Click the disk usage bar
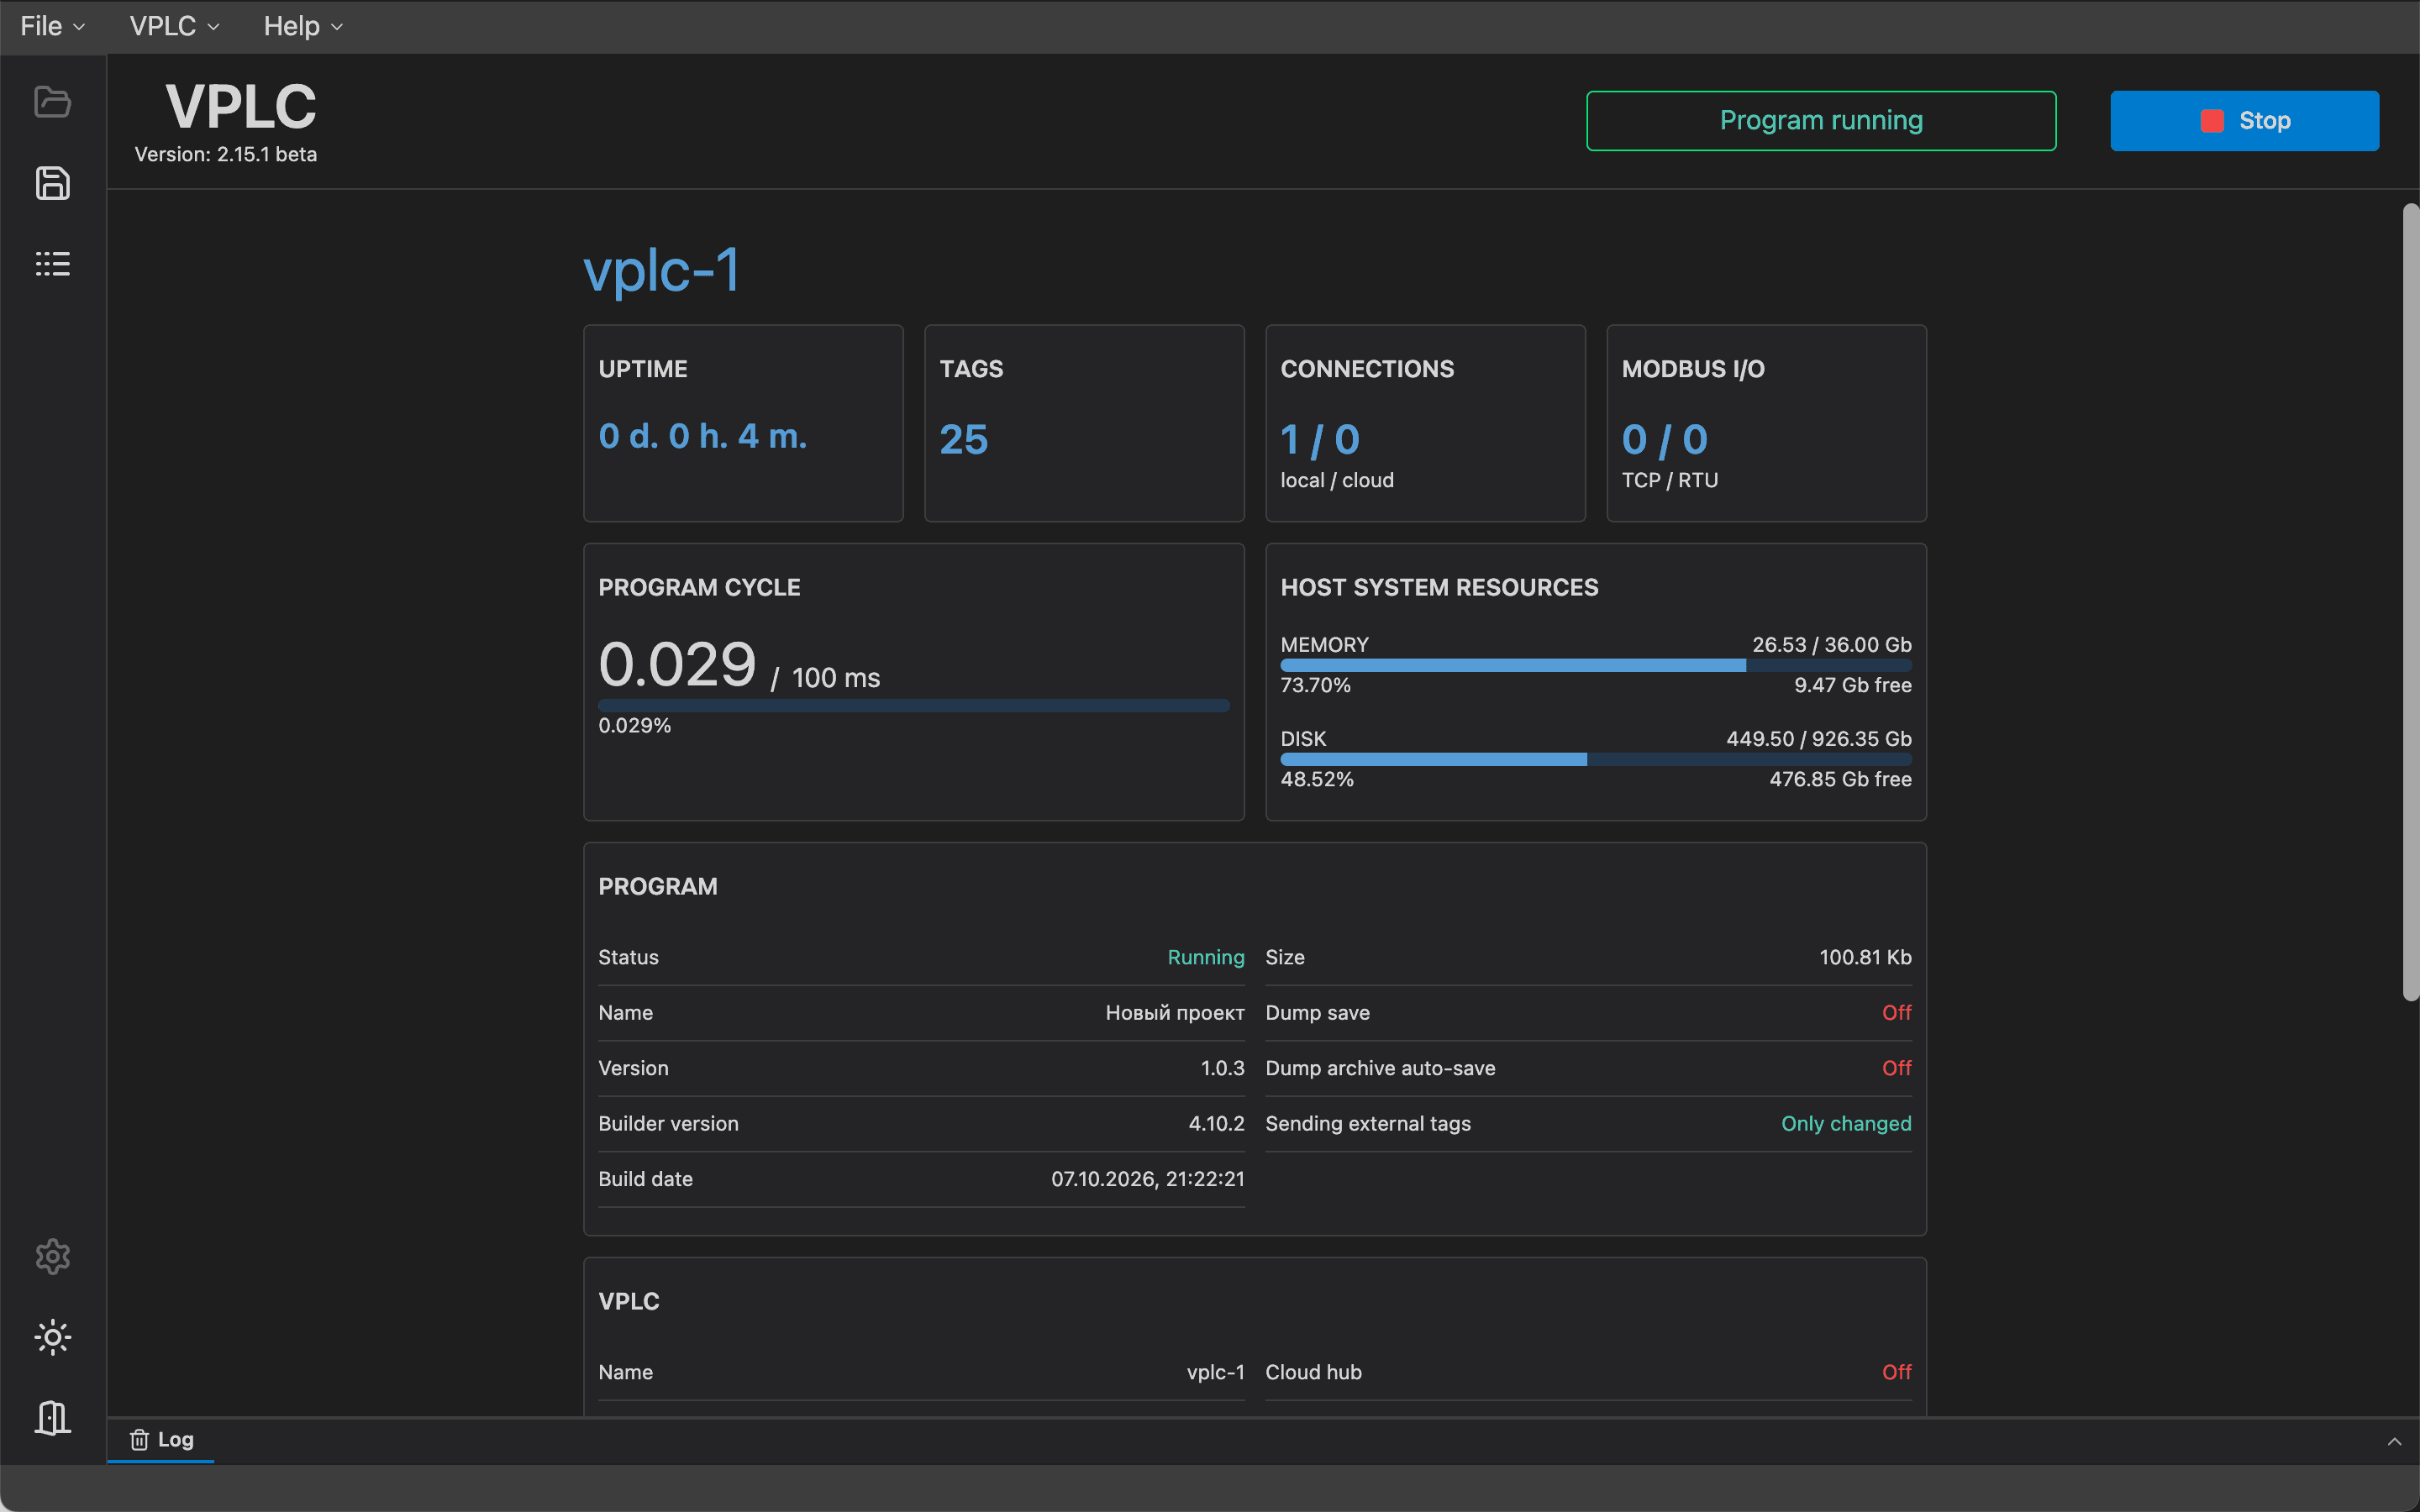This screenshot has height=1512, width=2420. 1596,759
